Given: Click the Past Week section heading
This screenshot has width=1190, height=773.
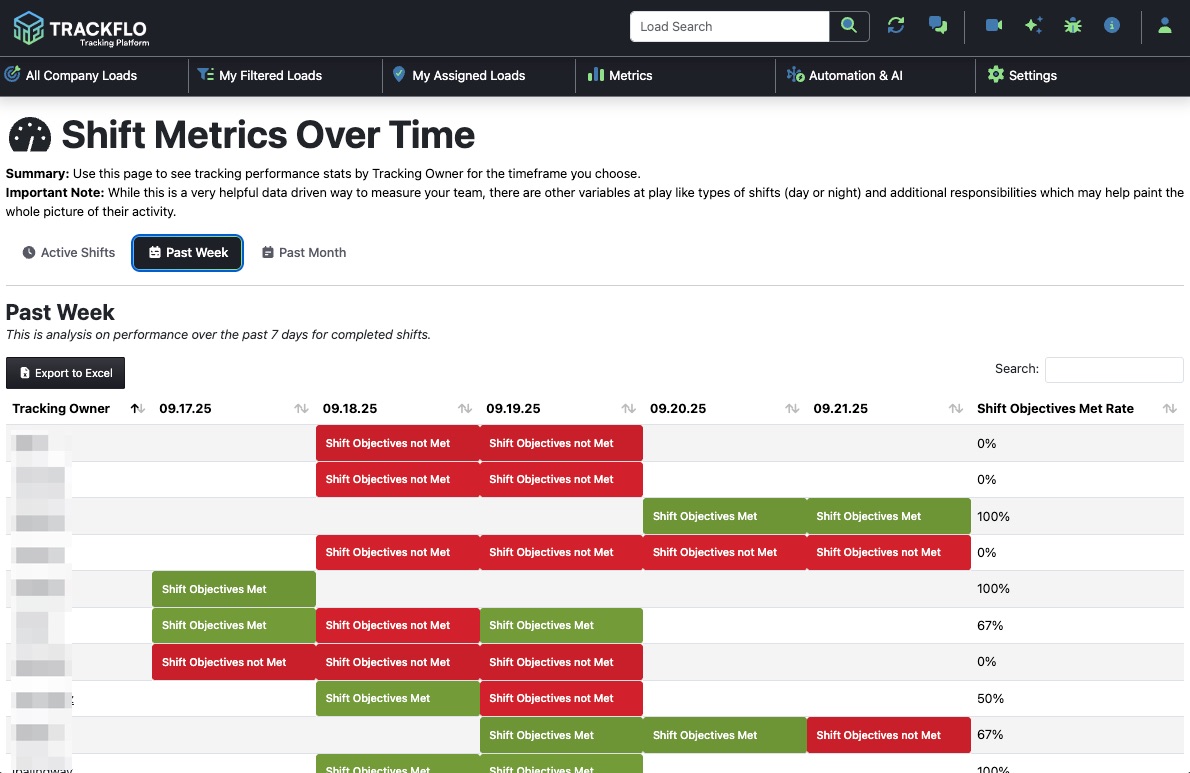Looking at the screenshot, I should pos(60,313).
